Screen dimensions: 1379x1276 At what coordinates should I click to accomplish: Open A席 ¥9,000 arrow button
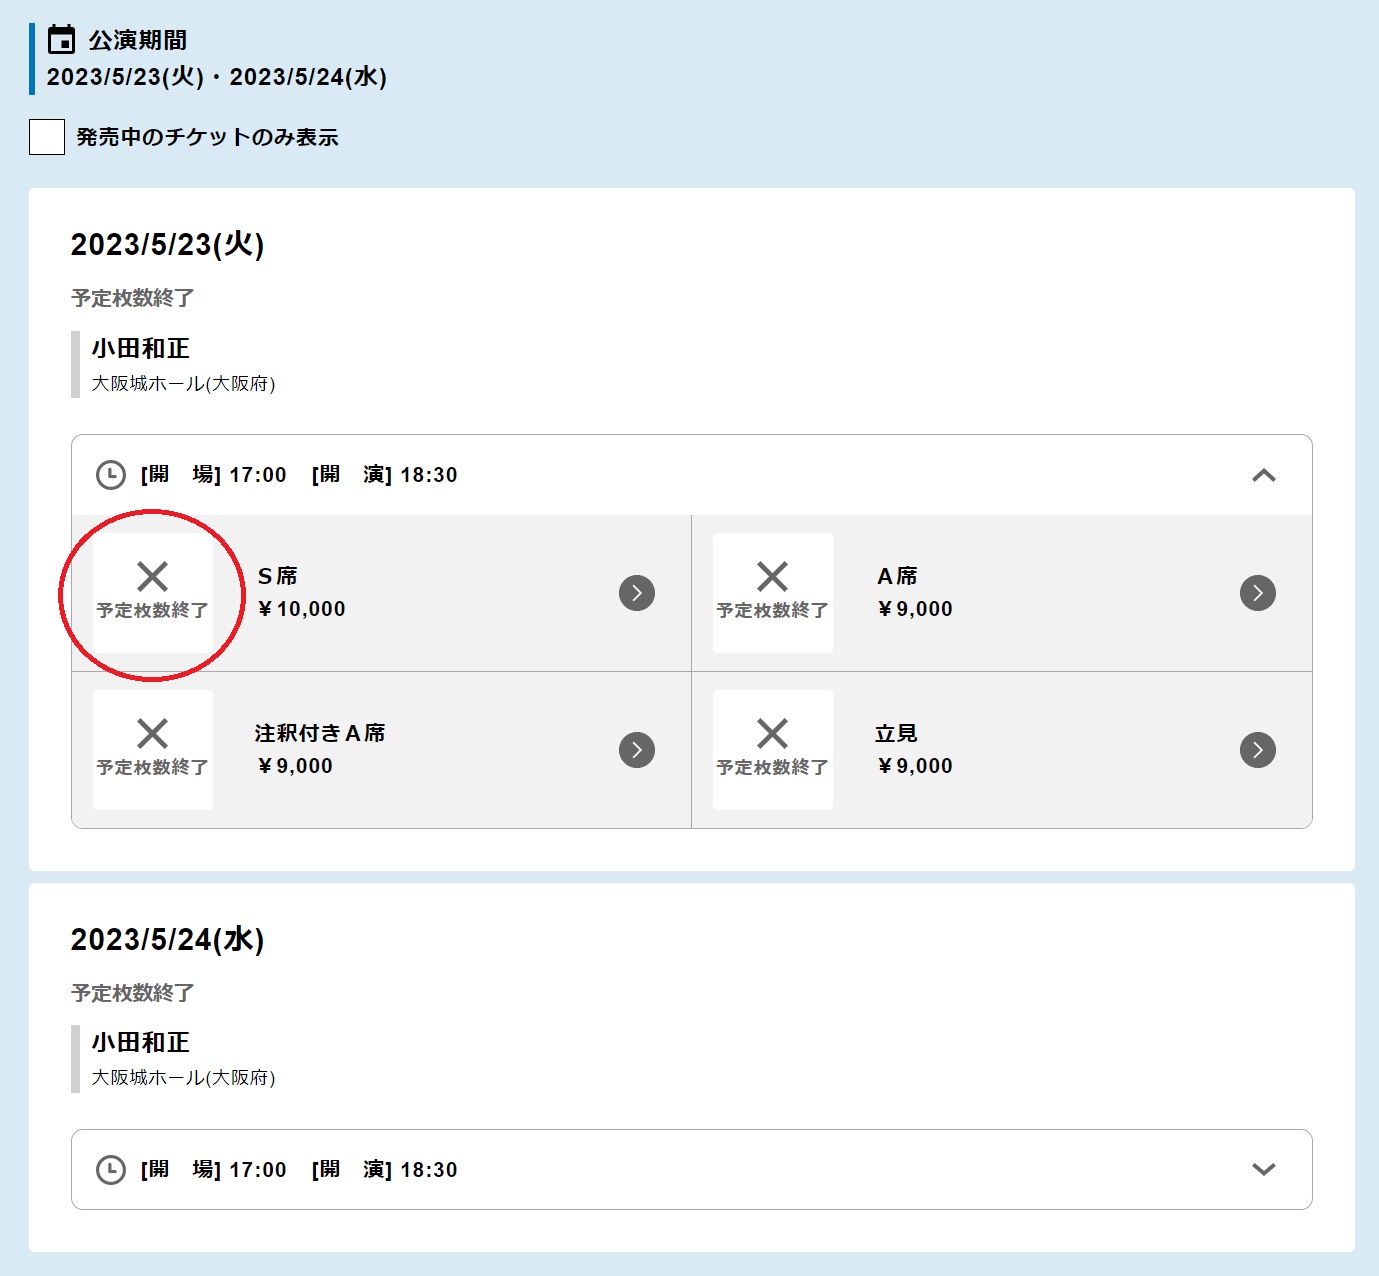[x=1257, y=593]
